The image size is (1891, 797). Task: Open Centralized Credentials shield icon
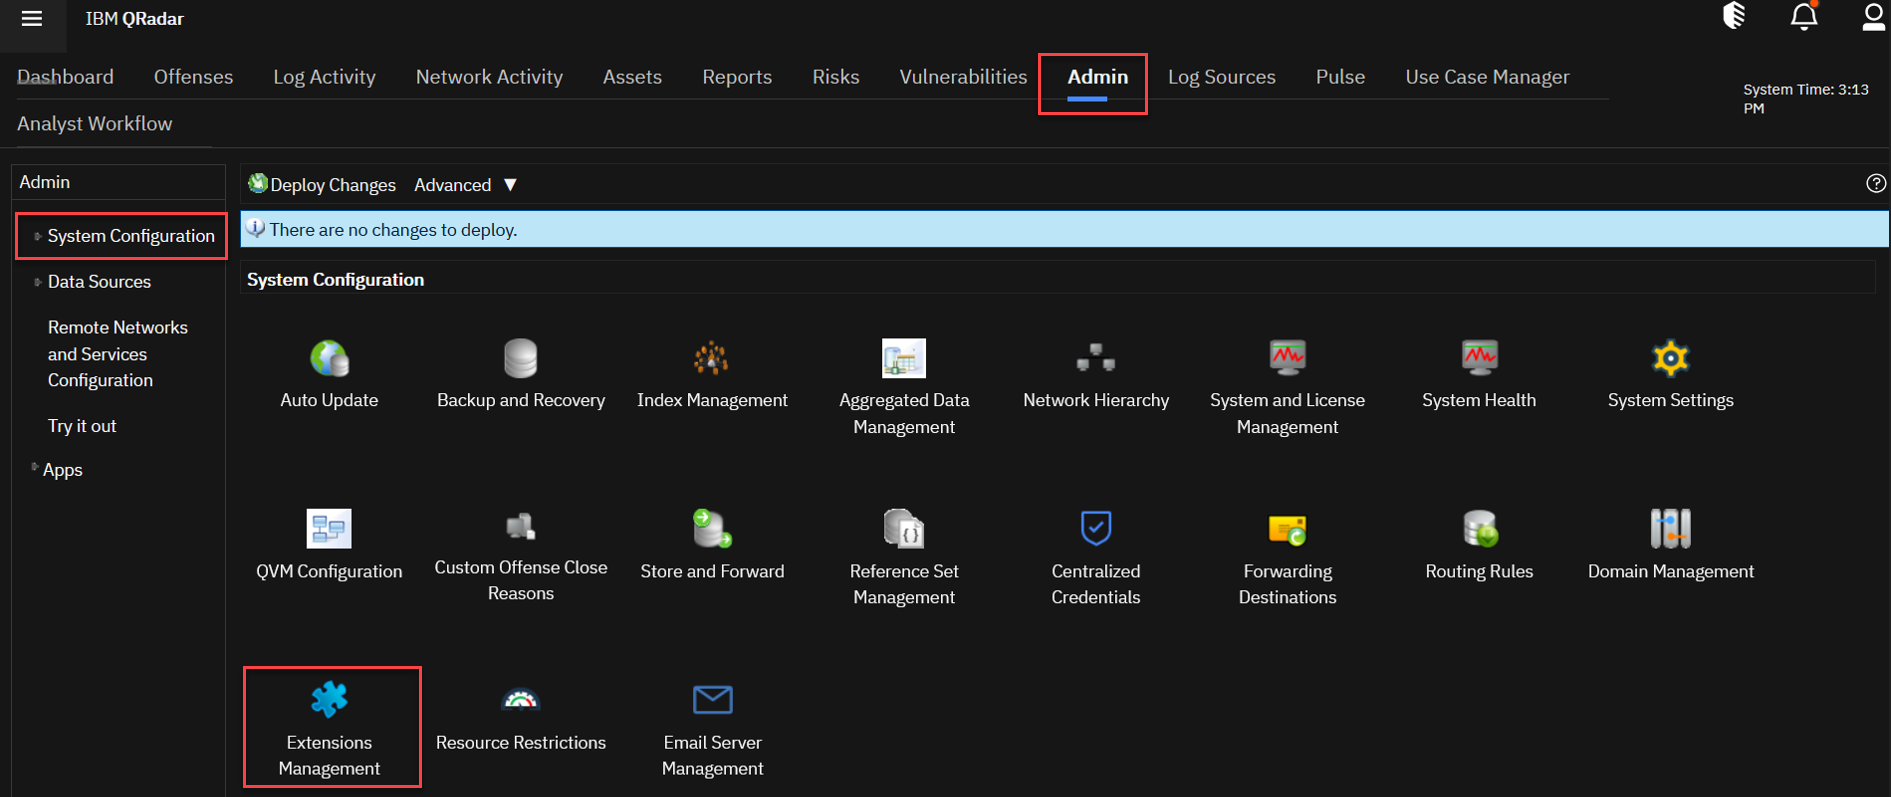click(1095, 528)
